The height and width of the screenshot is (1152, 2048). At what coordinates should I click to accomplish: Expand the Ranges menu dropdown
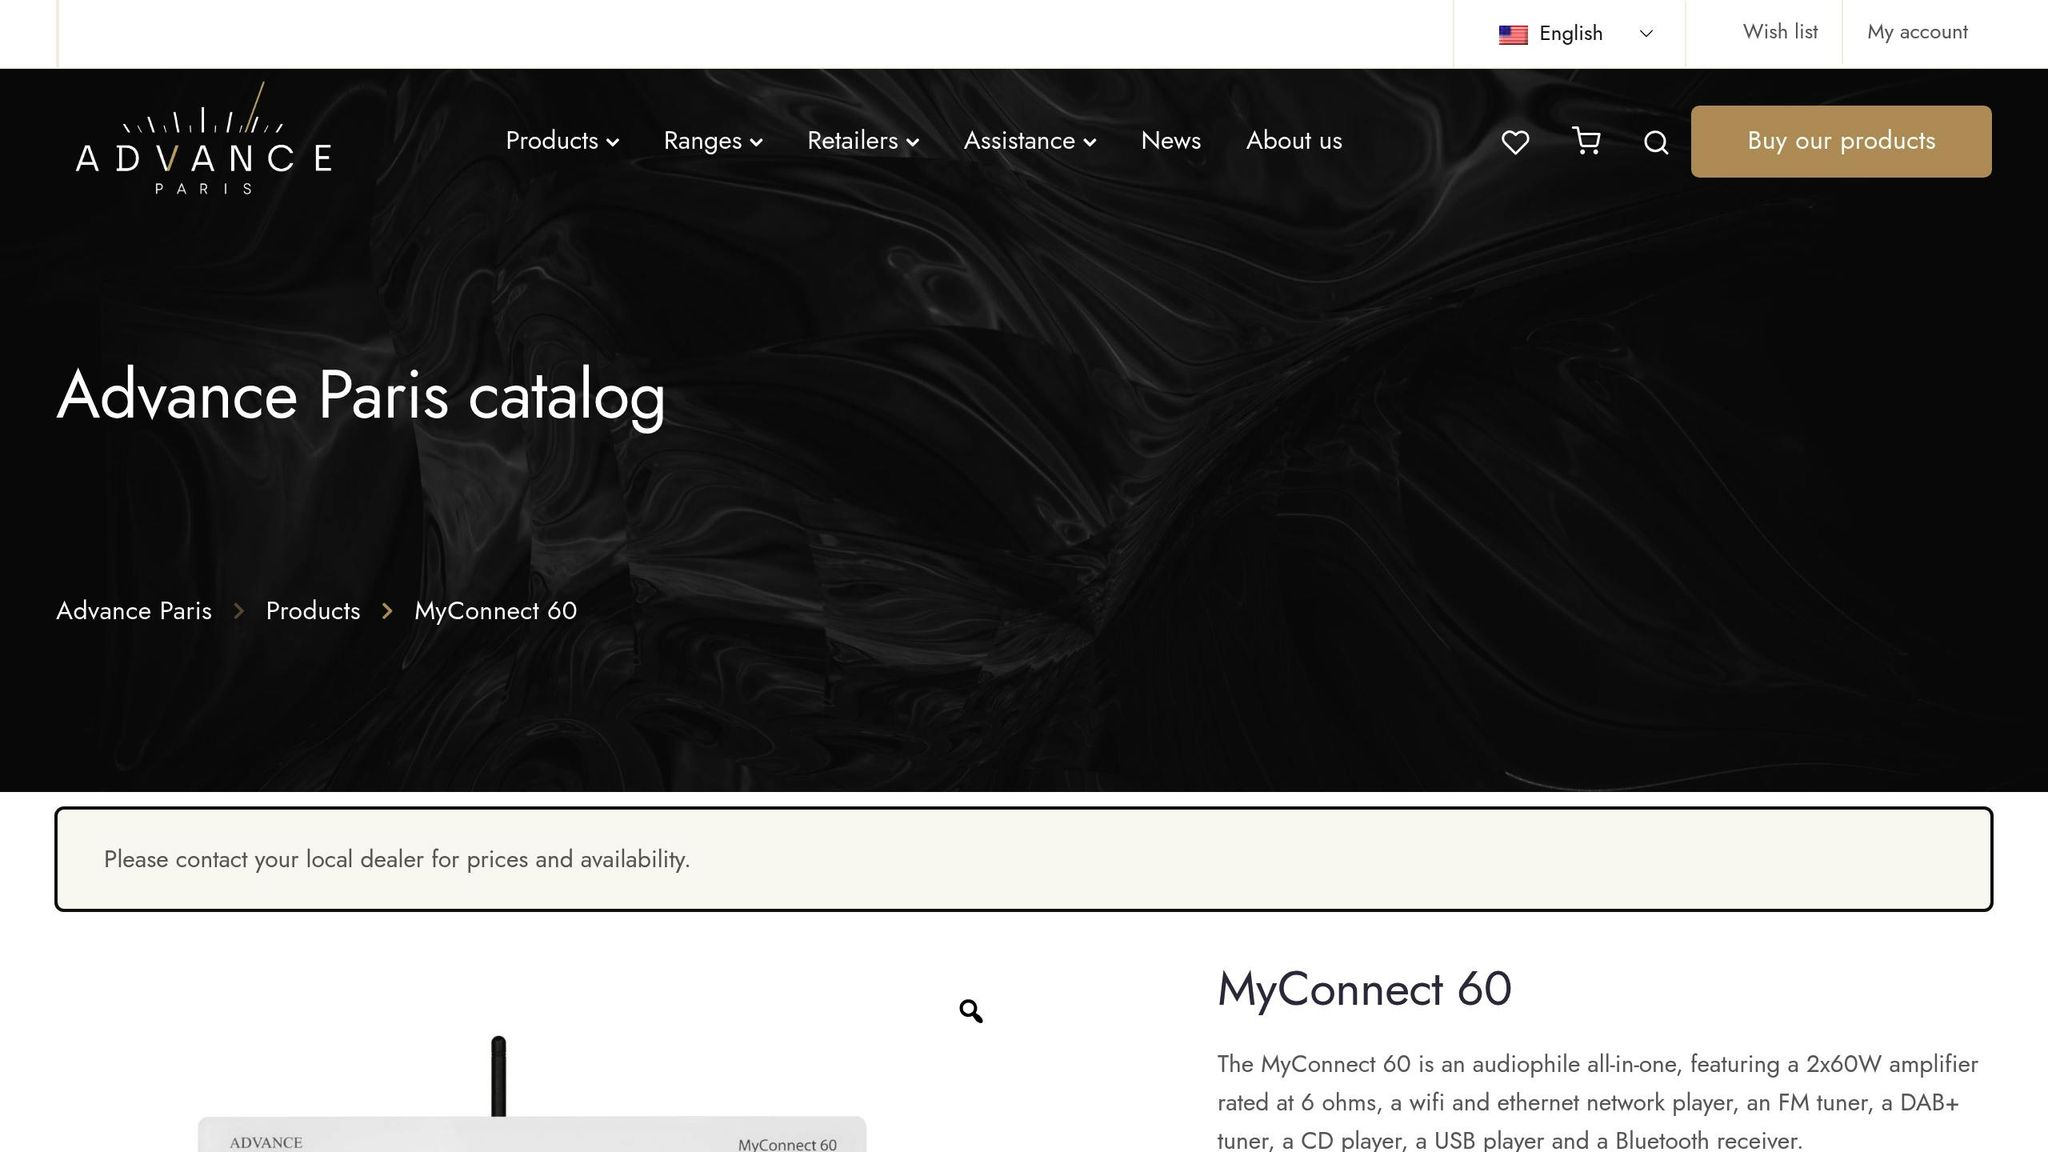(713, 141)
